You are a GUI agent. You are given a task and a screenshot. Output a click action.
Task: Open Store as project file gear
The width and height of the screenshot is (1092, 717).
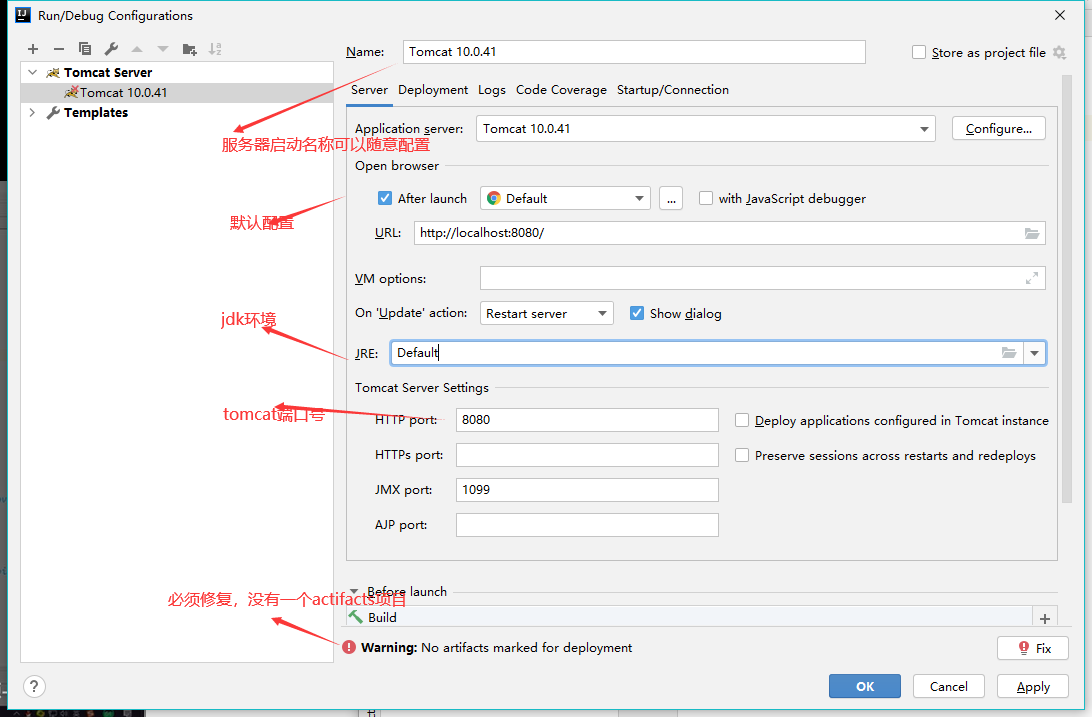pyautogui.click(x=1059, y=52)
